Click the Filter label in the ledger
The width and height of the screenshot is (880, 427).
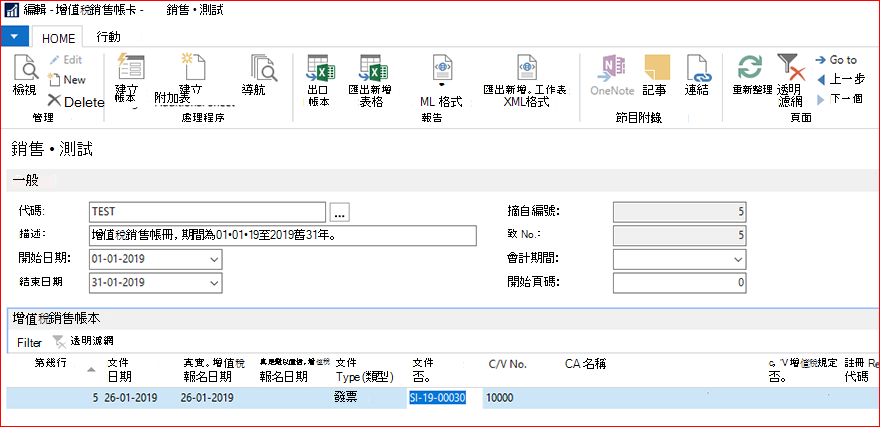tap(29, 342)
